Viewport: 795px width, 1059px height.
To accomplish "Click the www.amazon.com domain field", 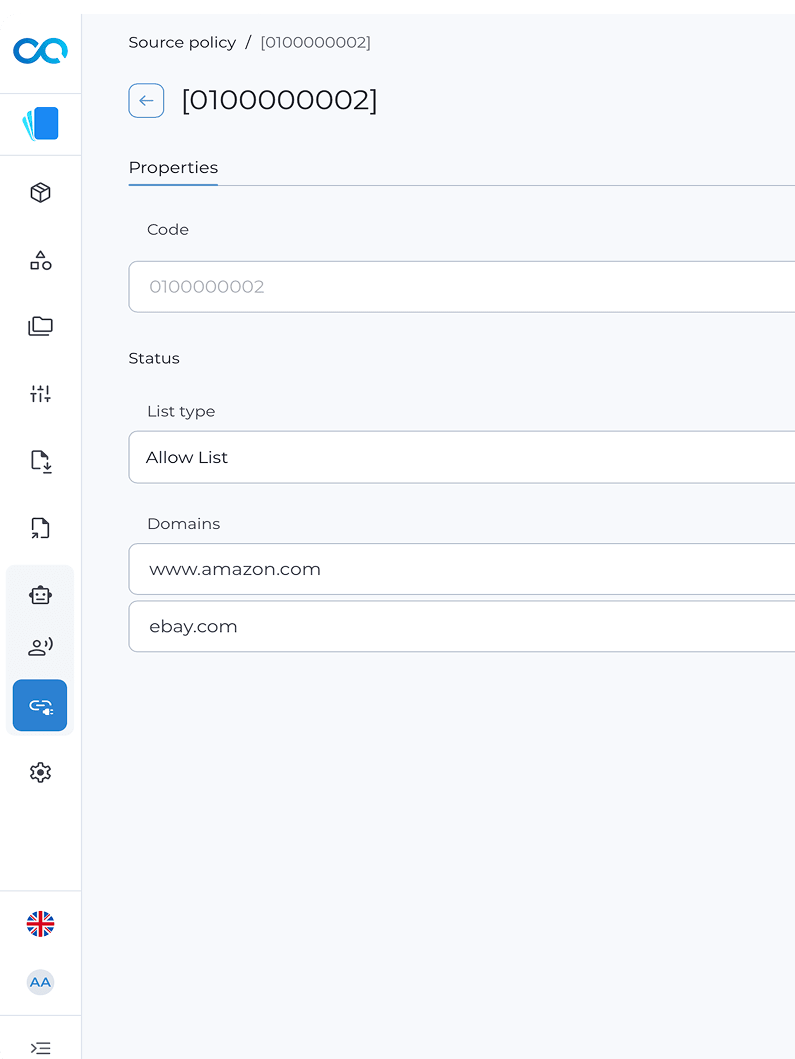I will (x=461, y=569).
